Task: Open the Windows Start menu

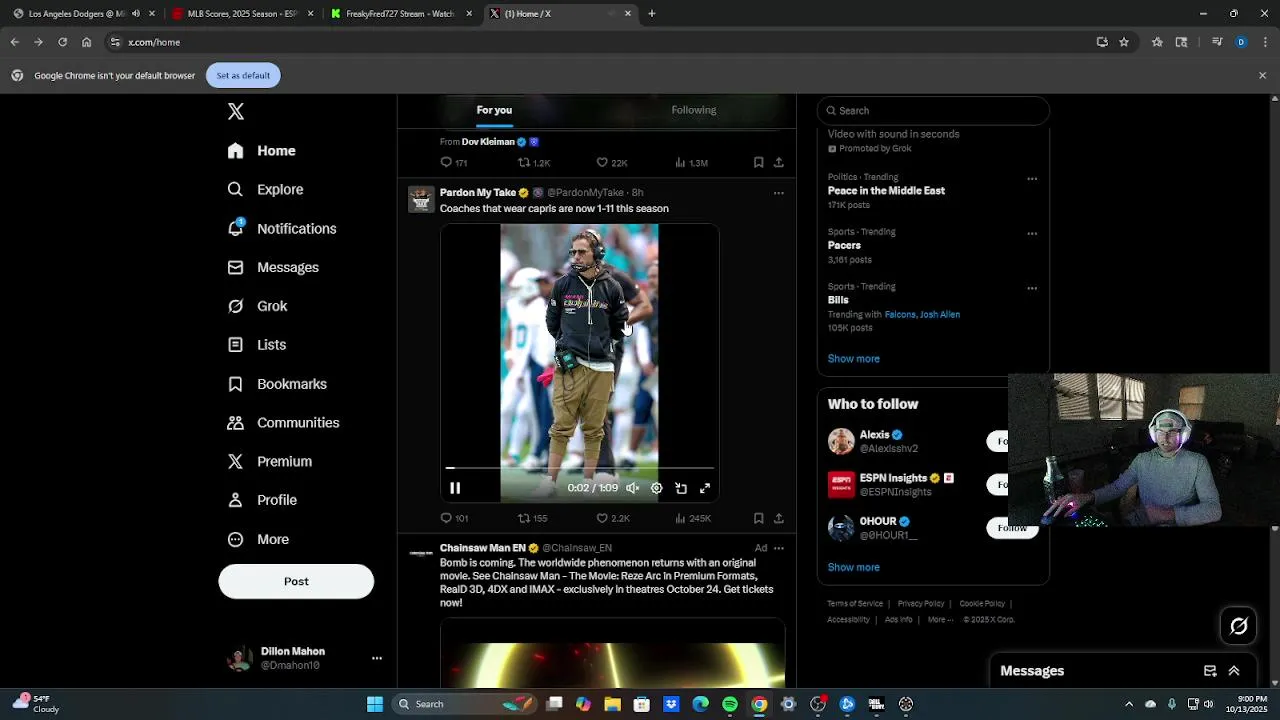Action: pyautogui.click(x=375, y=704)
